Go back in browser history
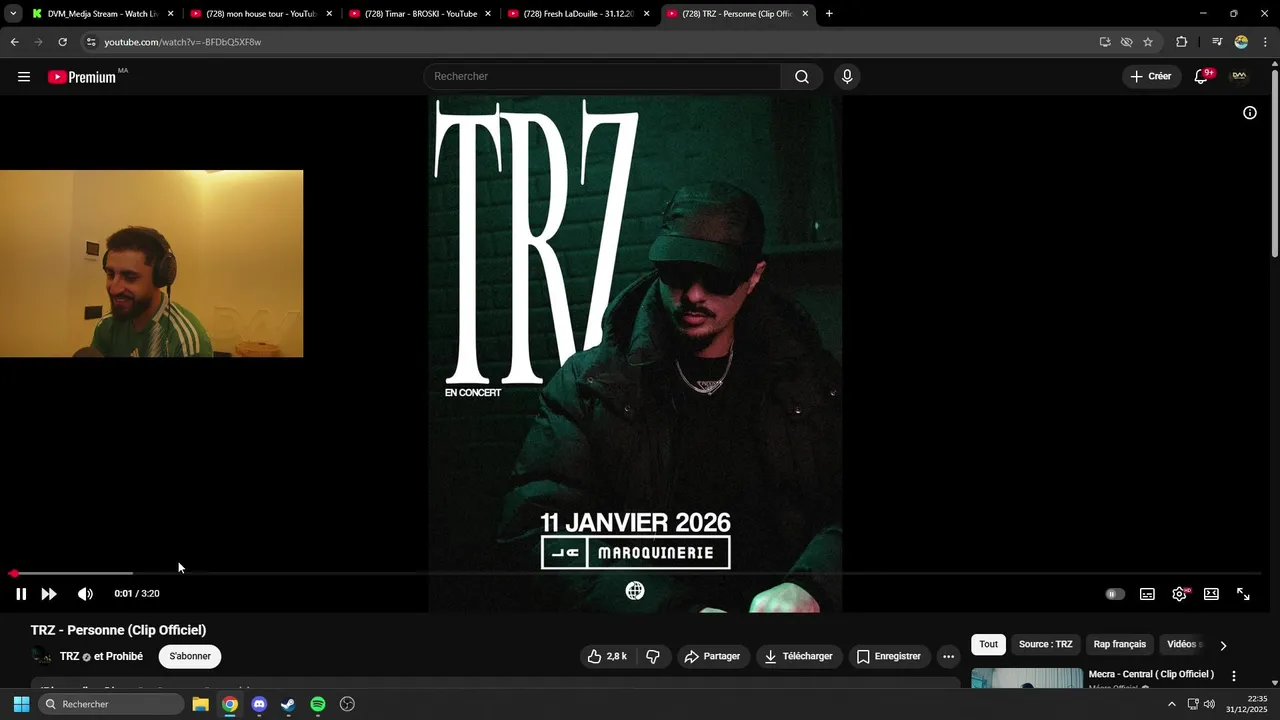Image resolution: width=1280 pixels, height=720 pixels. click(x=14, y=42)
